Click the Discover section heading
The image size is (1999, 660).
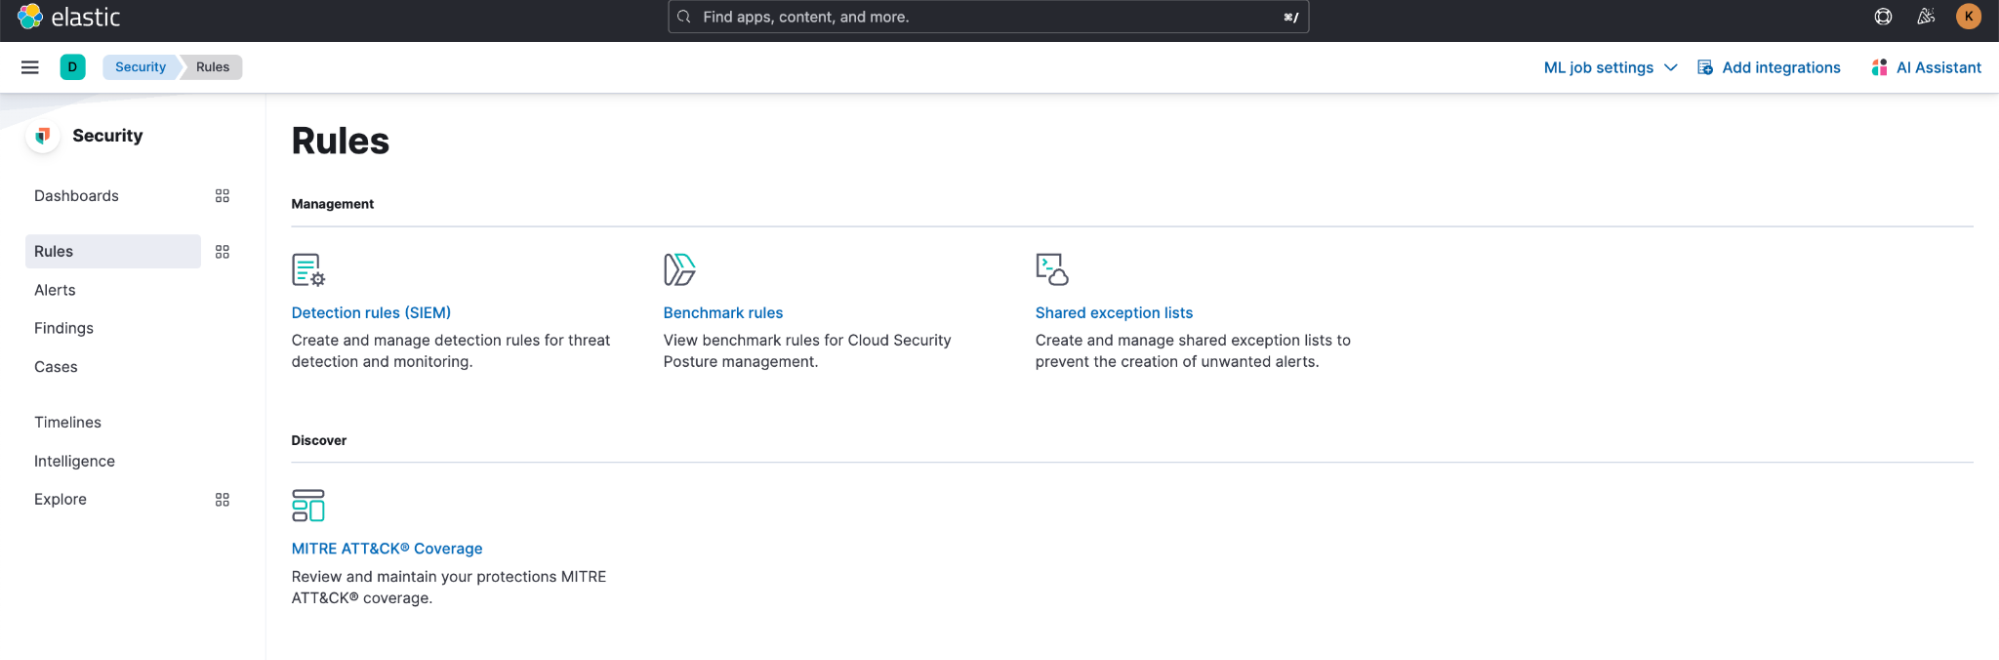click(x=319, y=440)
